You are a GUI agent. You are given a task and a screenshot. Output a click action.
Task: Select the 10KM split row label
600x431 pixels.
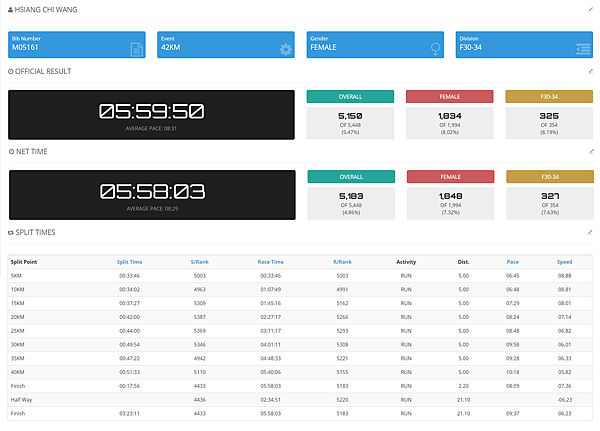click(x=18, y=289)
